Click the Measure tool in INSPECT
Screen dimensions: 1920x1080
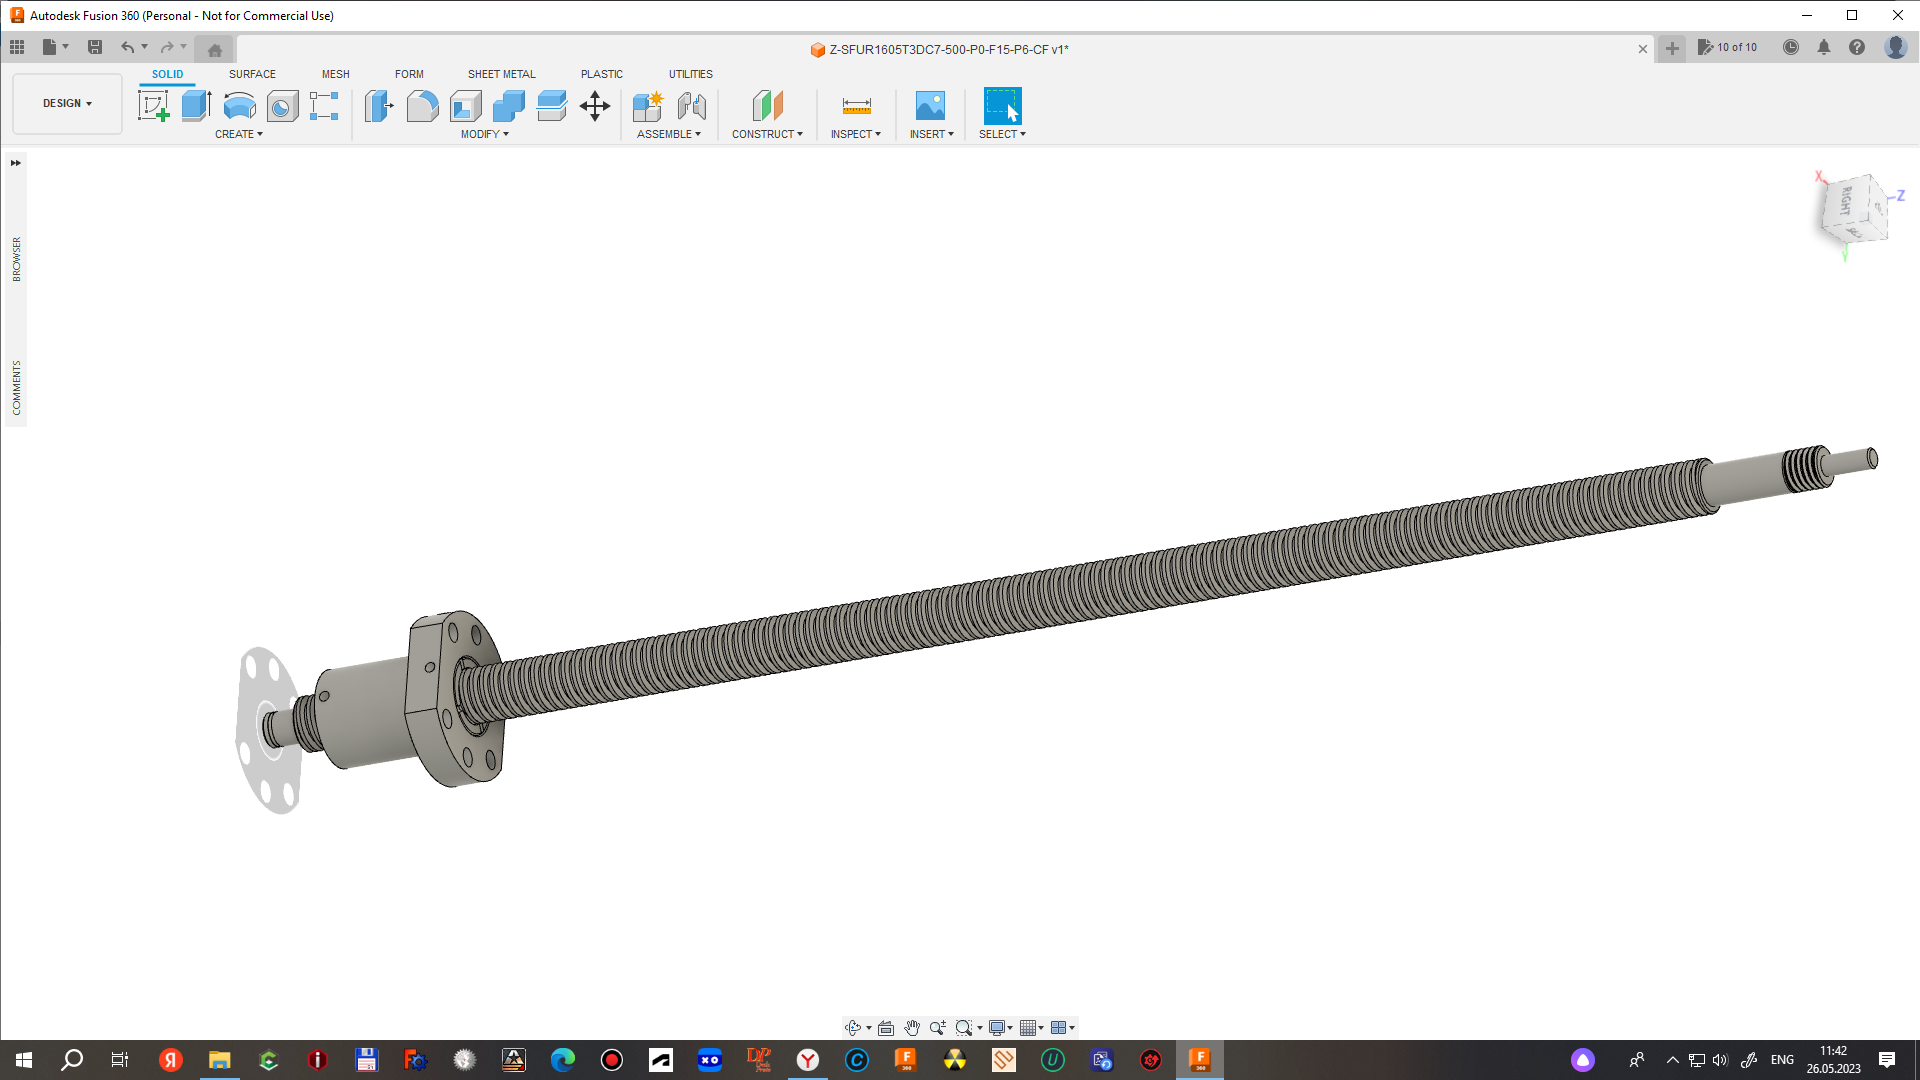coord(857,105)
